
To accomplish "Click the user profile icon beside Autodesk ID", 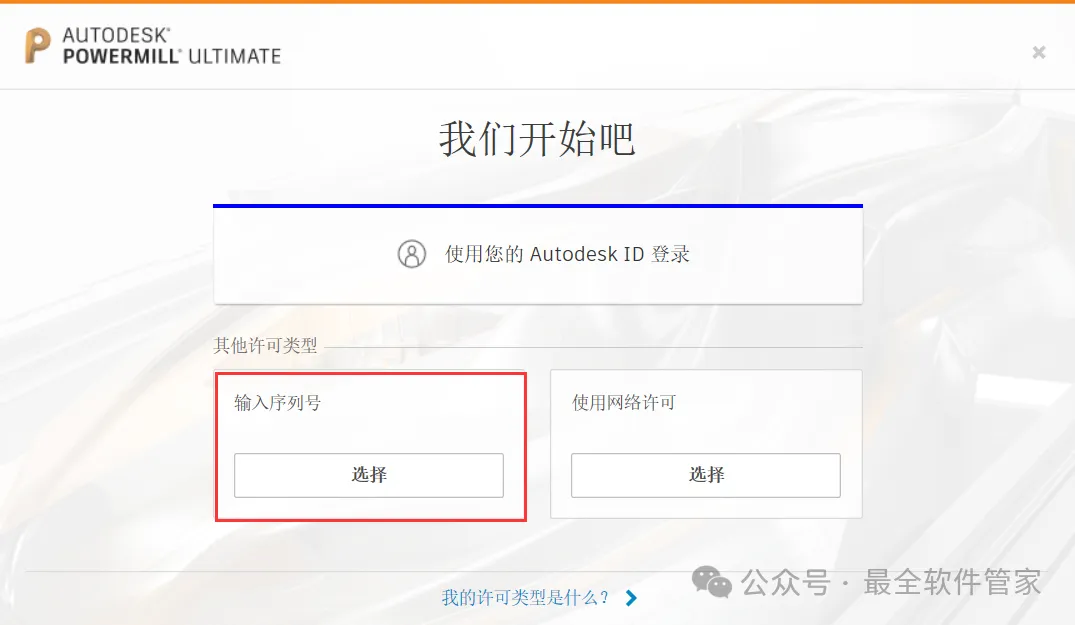I will tap(412, 254).
